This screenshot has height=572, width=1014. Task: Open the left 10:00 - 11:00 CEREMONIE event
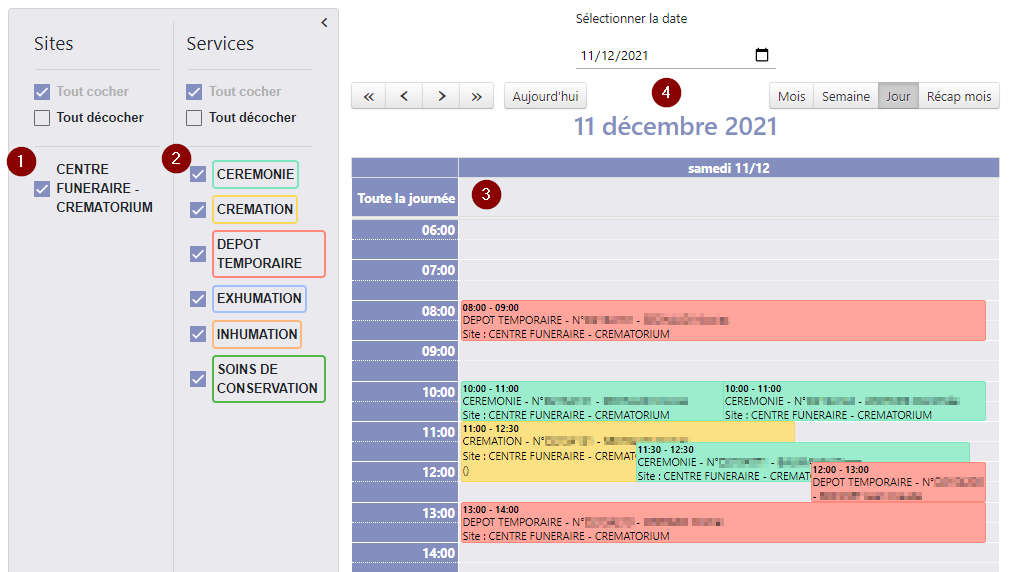591,401
